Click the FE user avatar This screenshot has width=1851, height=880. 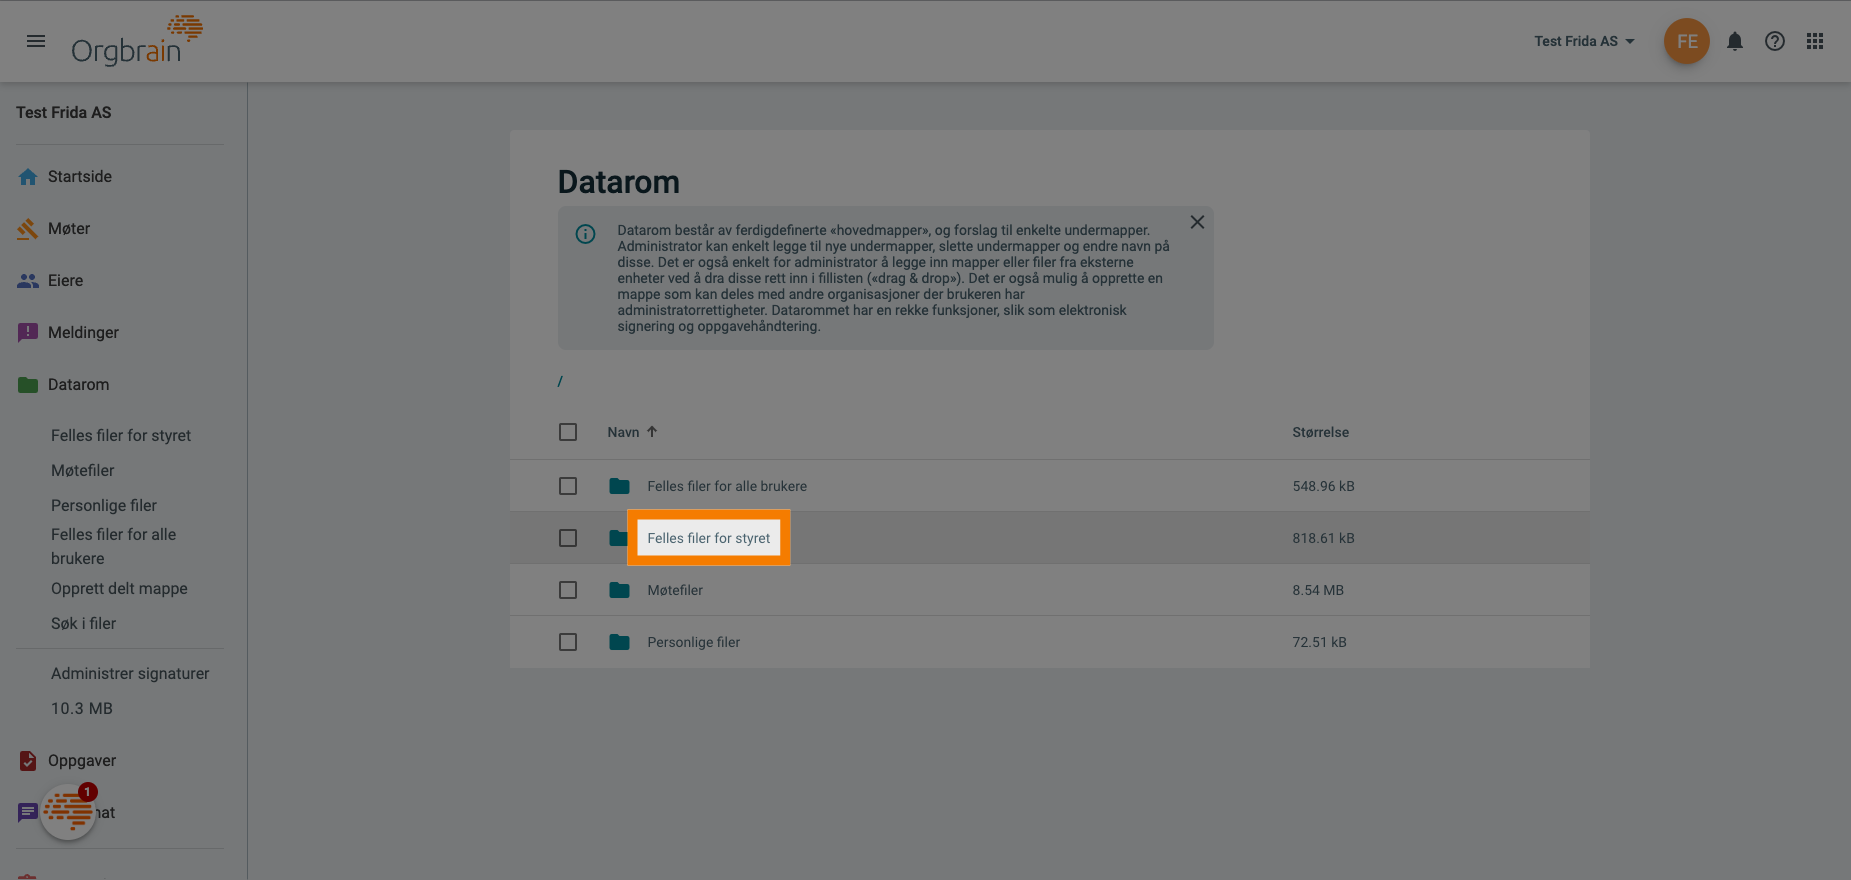[x=1687, y=41]
